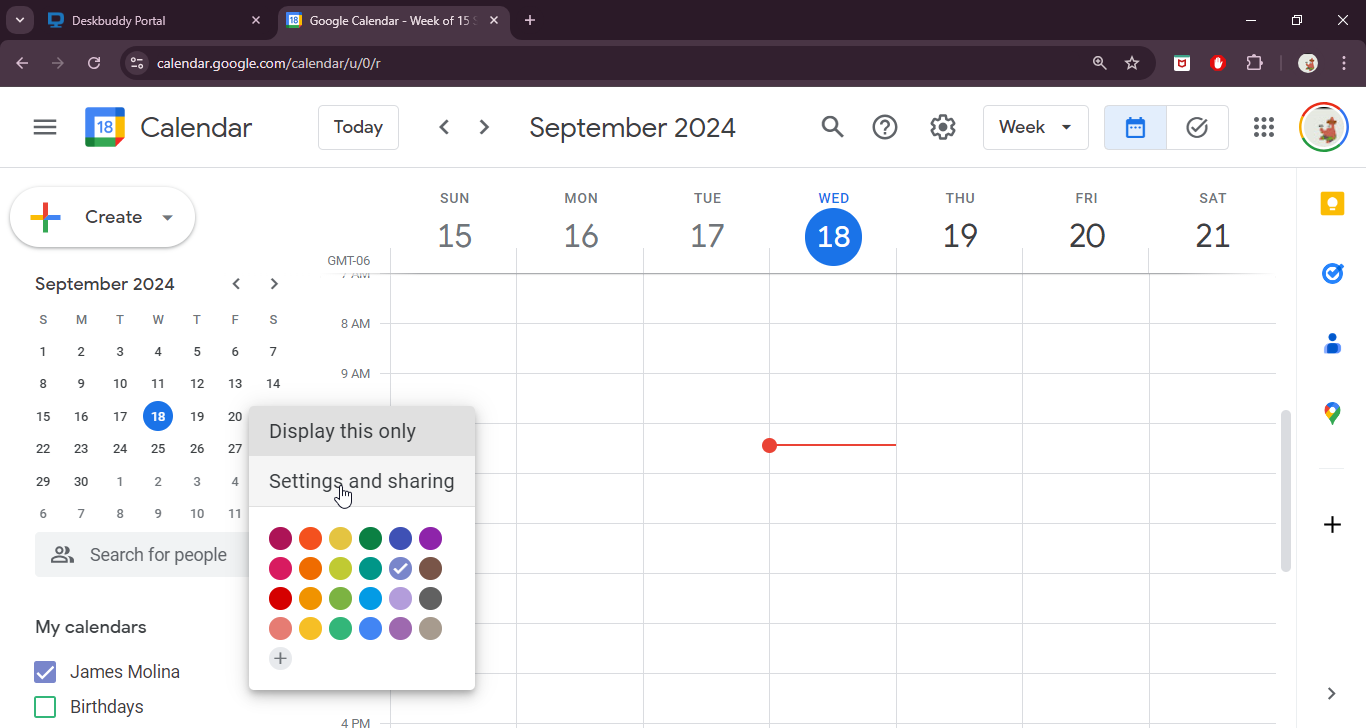The height and width of the screenshot is (728, 1366).
Task: Open the Settings gear menu
Action: pyautogui.click(x=942, y=127)
